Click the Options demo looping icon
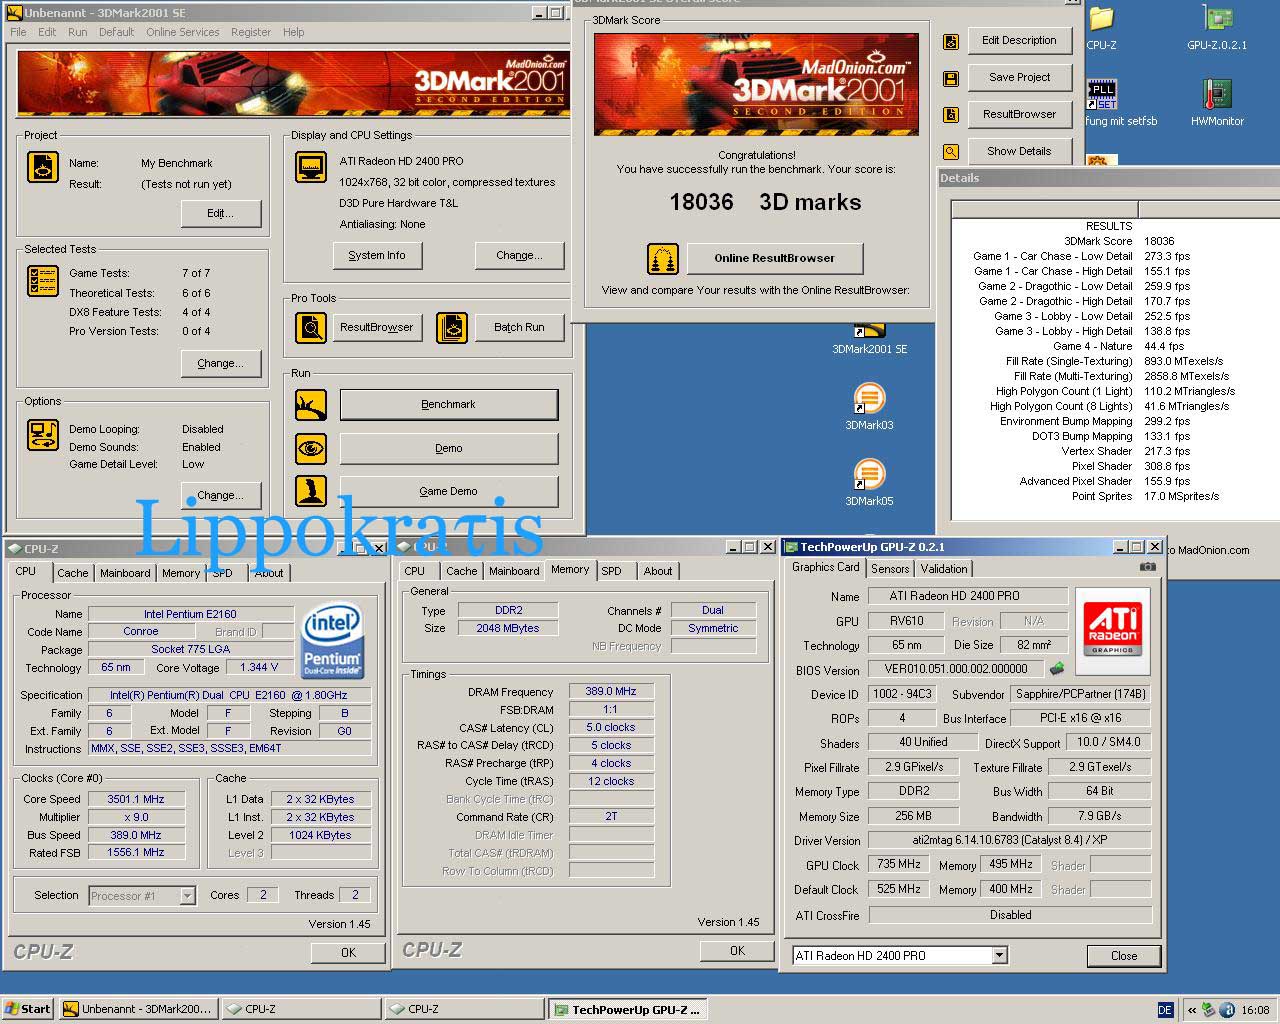 (42, 434)
